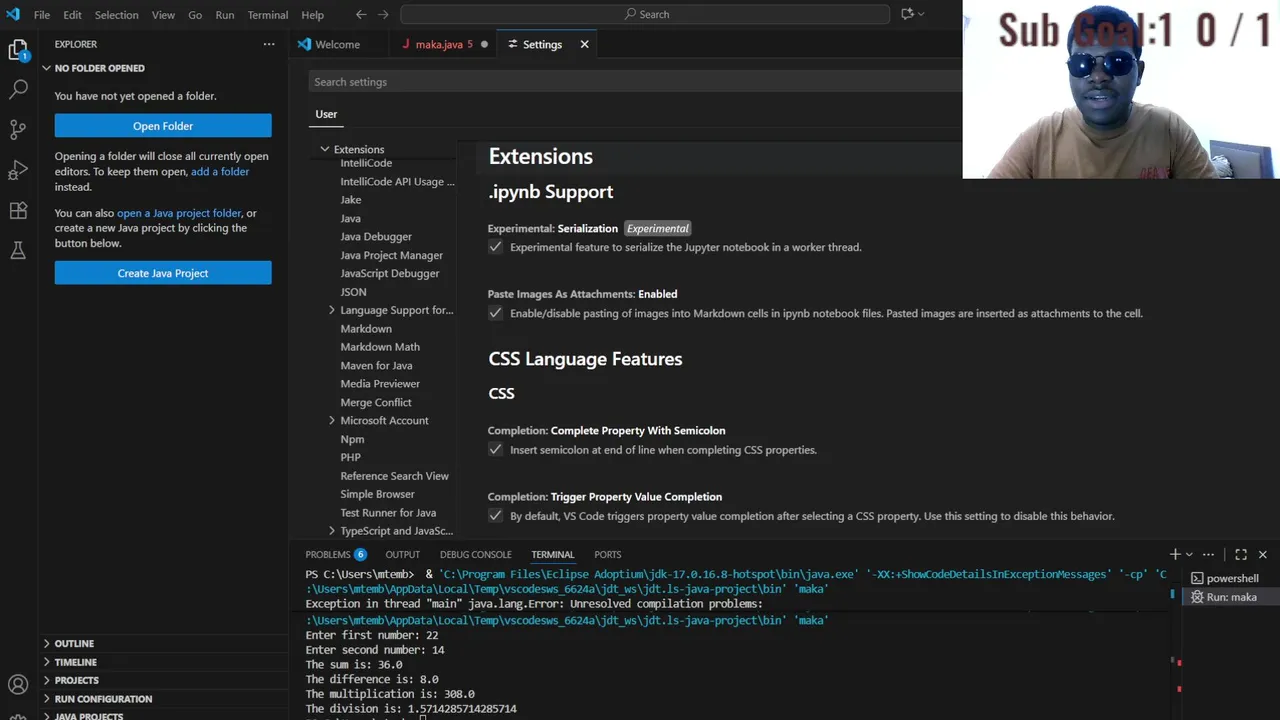Screen dimensions: 1280x720
Task: Select Markdown Math settings entry
Action: coord(380,347)
